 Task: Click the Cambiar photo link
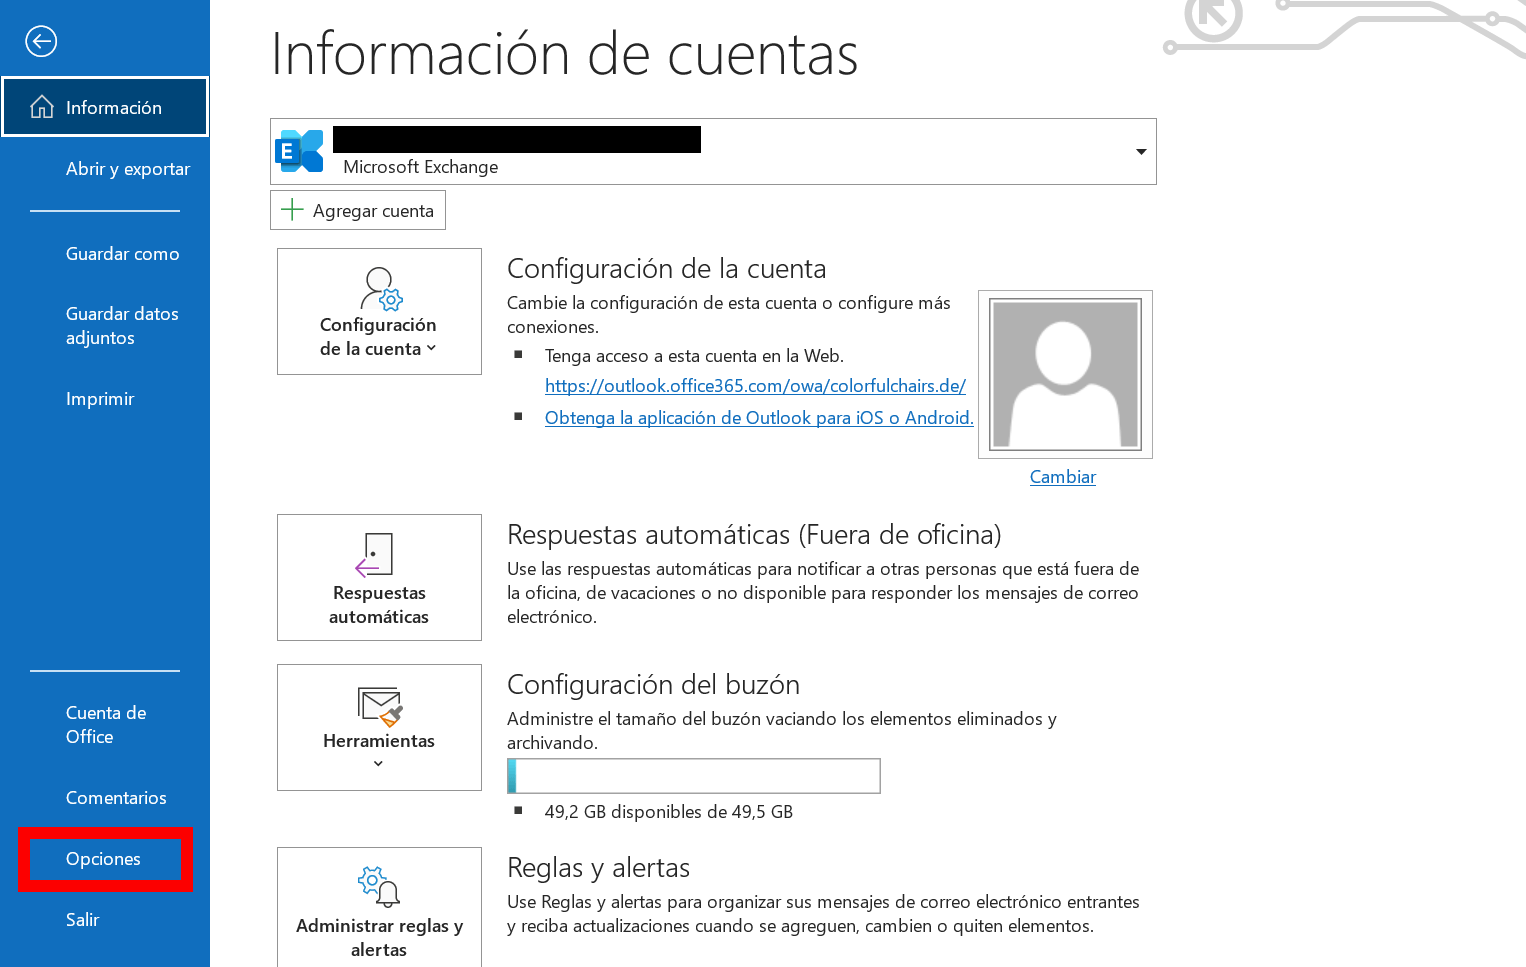1063,477
